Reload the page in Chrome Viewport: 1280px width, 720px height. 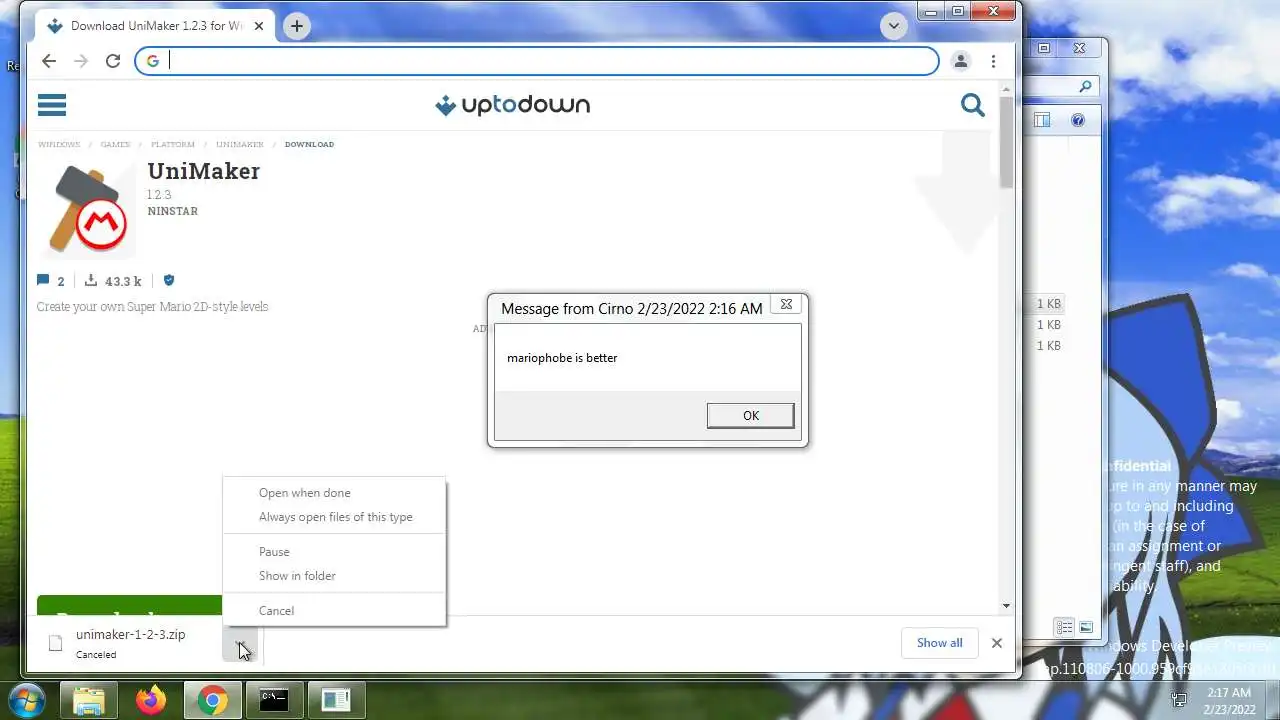point(113,61)
